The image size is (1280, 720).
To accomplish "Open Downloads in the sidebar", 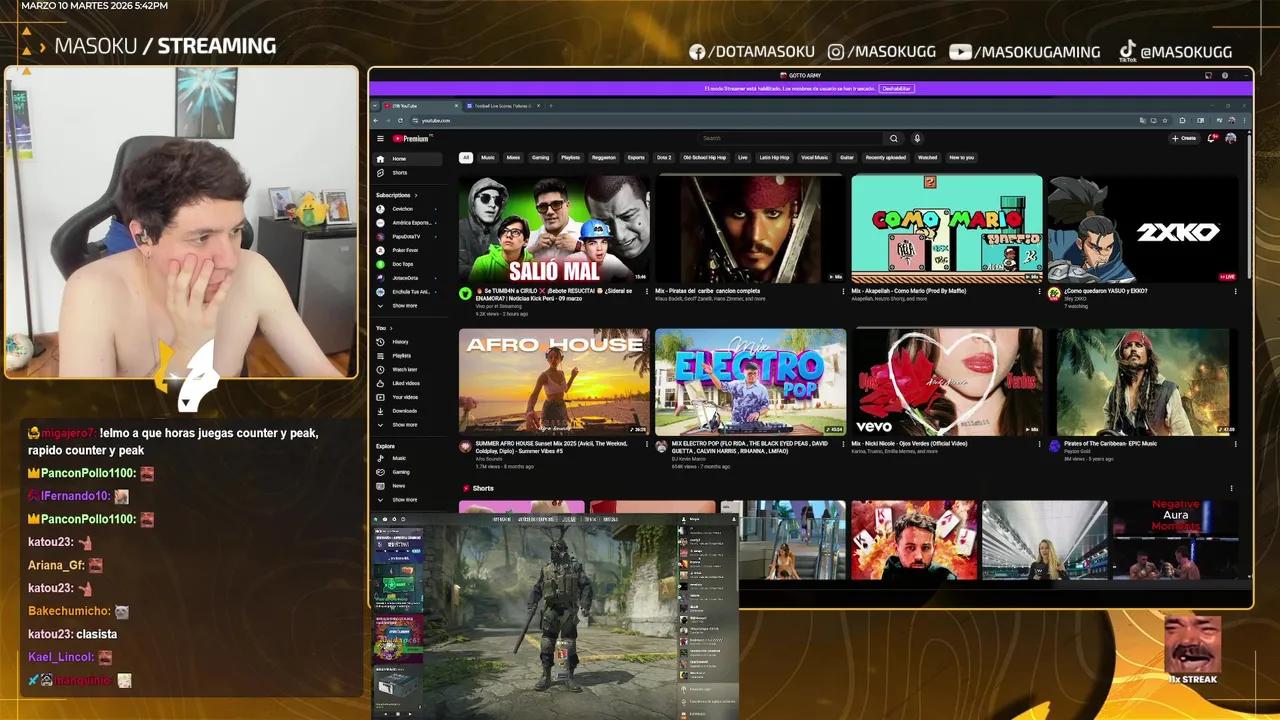I will (x=408, y=411).
